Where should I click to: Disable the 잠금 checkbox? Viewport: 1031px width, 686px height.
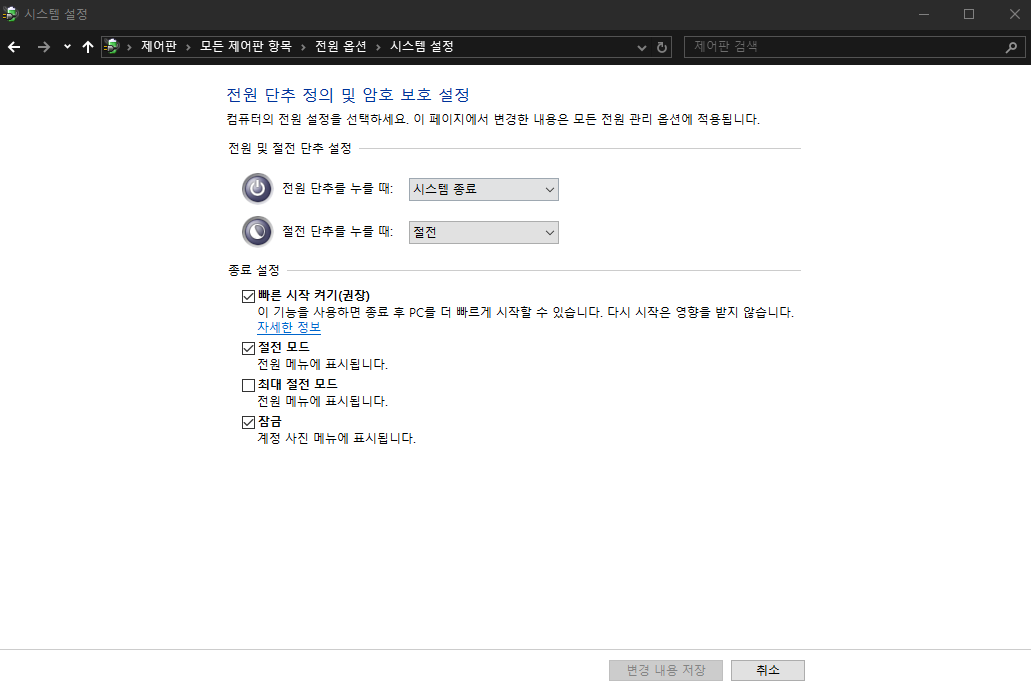click(247, 422)
